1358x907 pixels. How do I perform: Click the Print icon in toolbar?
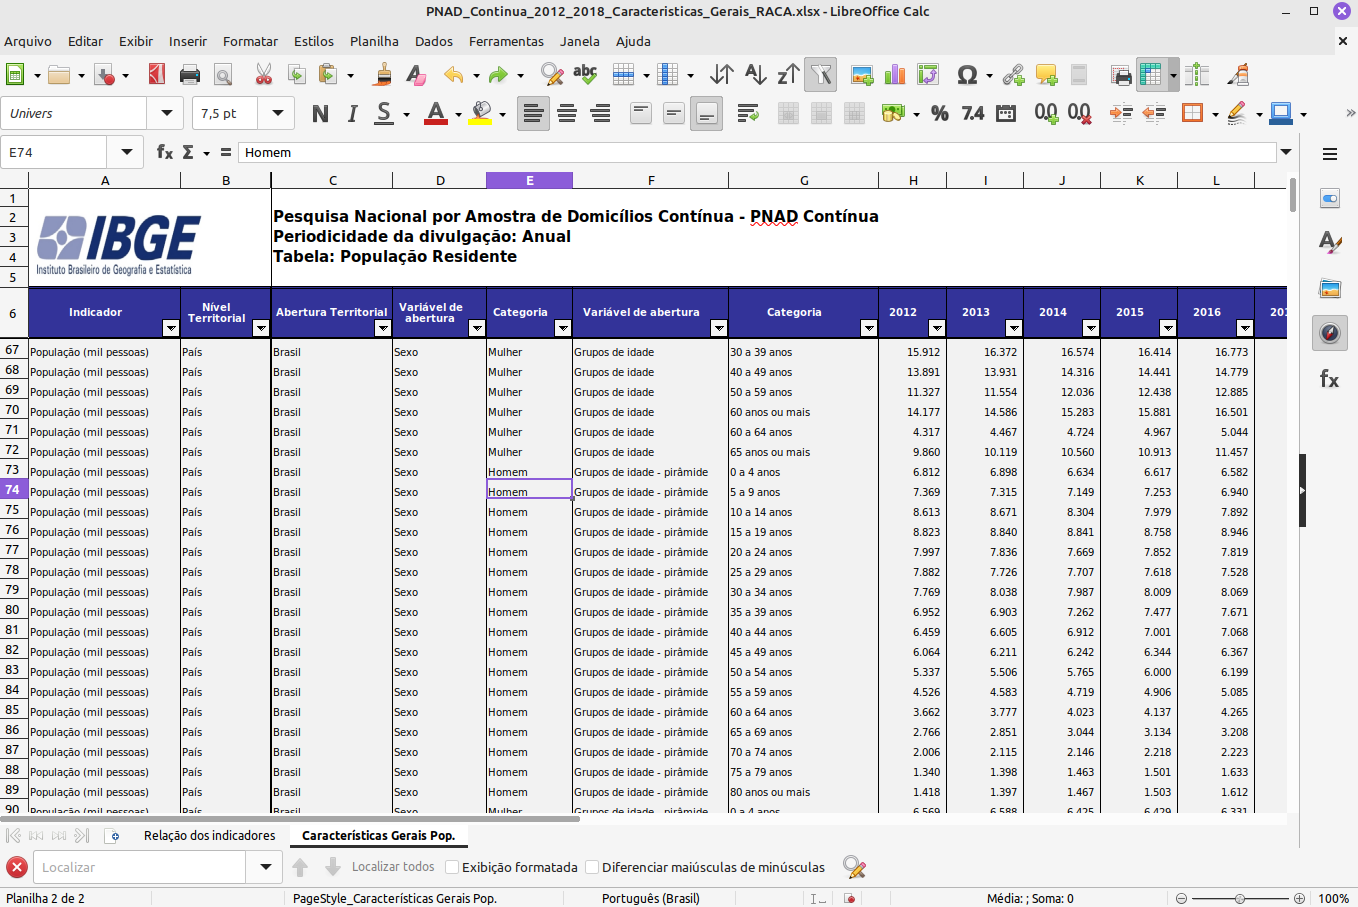[x=190, y=75]
